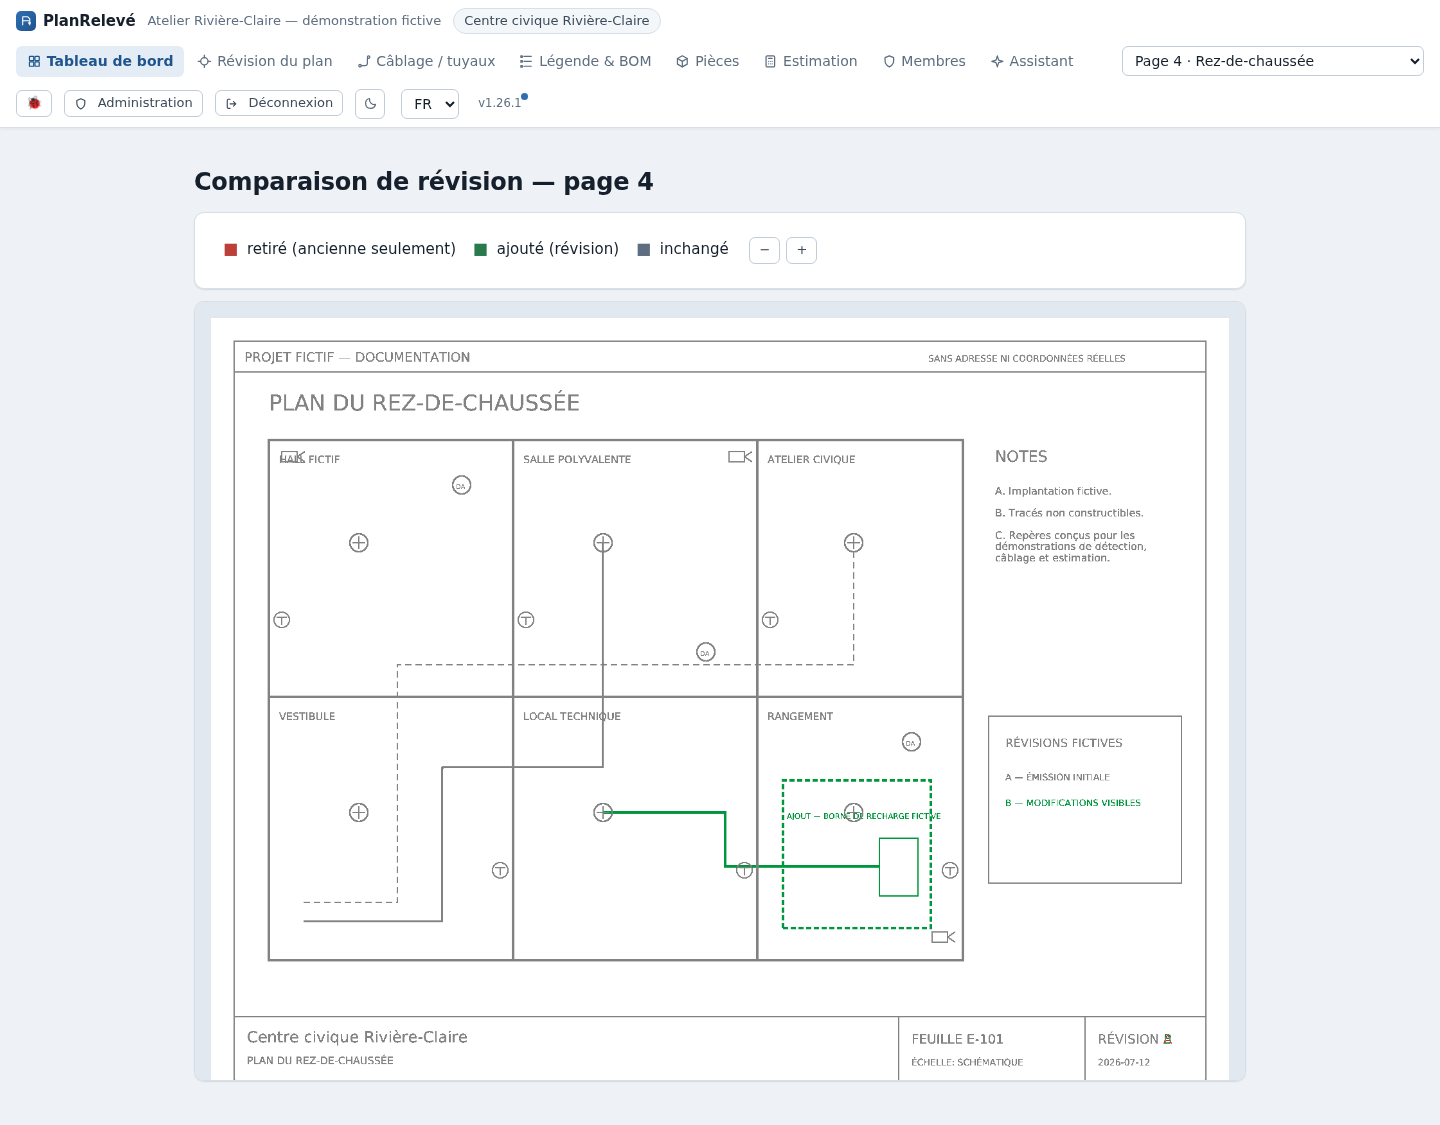Viewport: 1440px width, 1125px height.
Task: Open Légende & BOM tab
Action: click(585, 61)
